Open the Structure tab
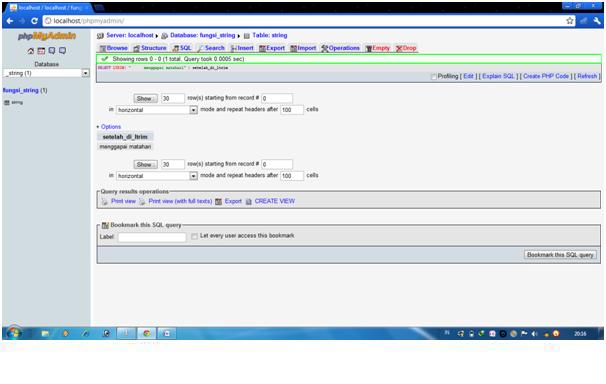This screenshot has height=384, width=606. click(150, 48)
